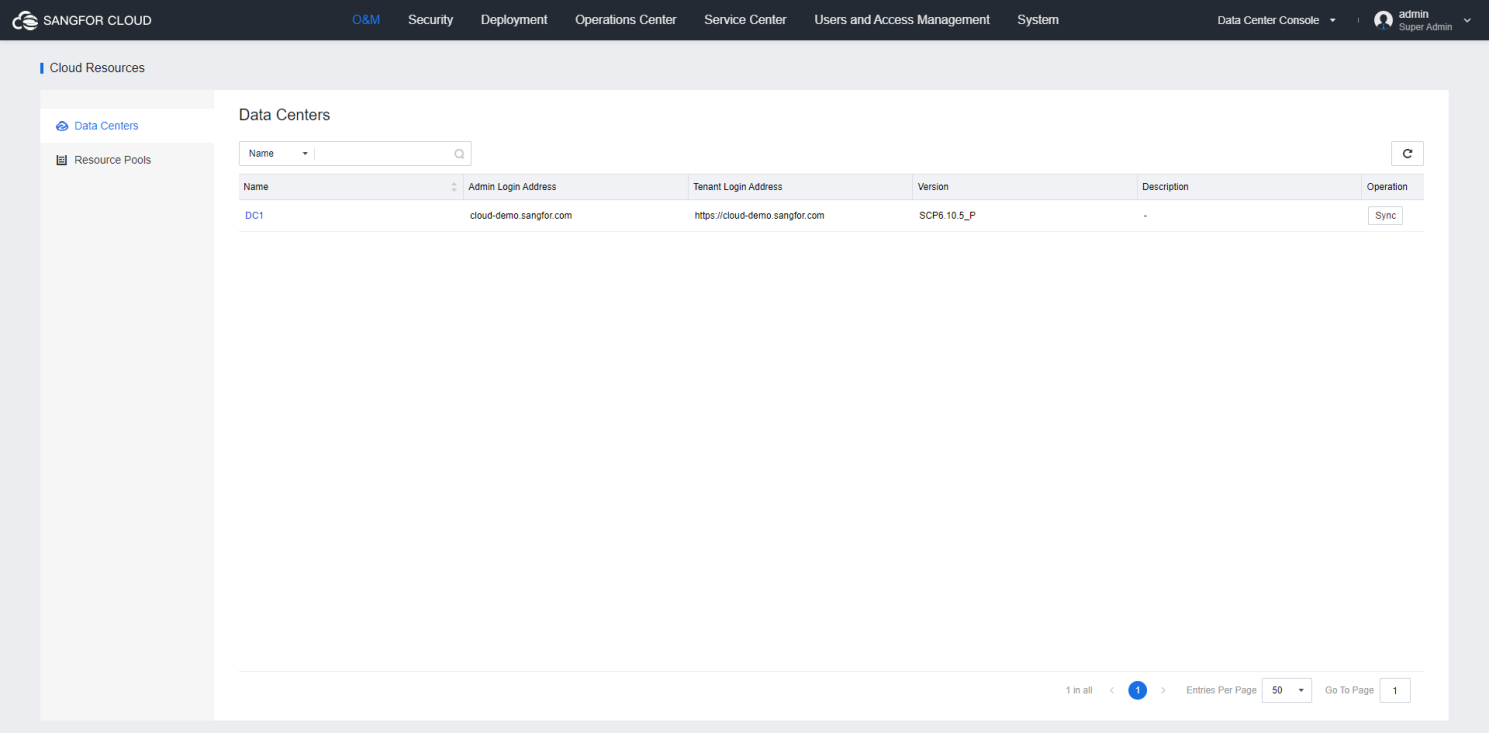Click the Go To Page input box
The height and width of the screenshot is (733, 1489).
(1395, 691)
